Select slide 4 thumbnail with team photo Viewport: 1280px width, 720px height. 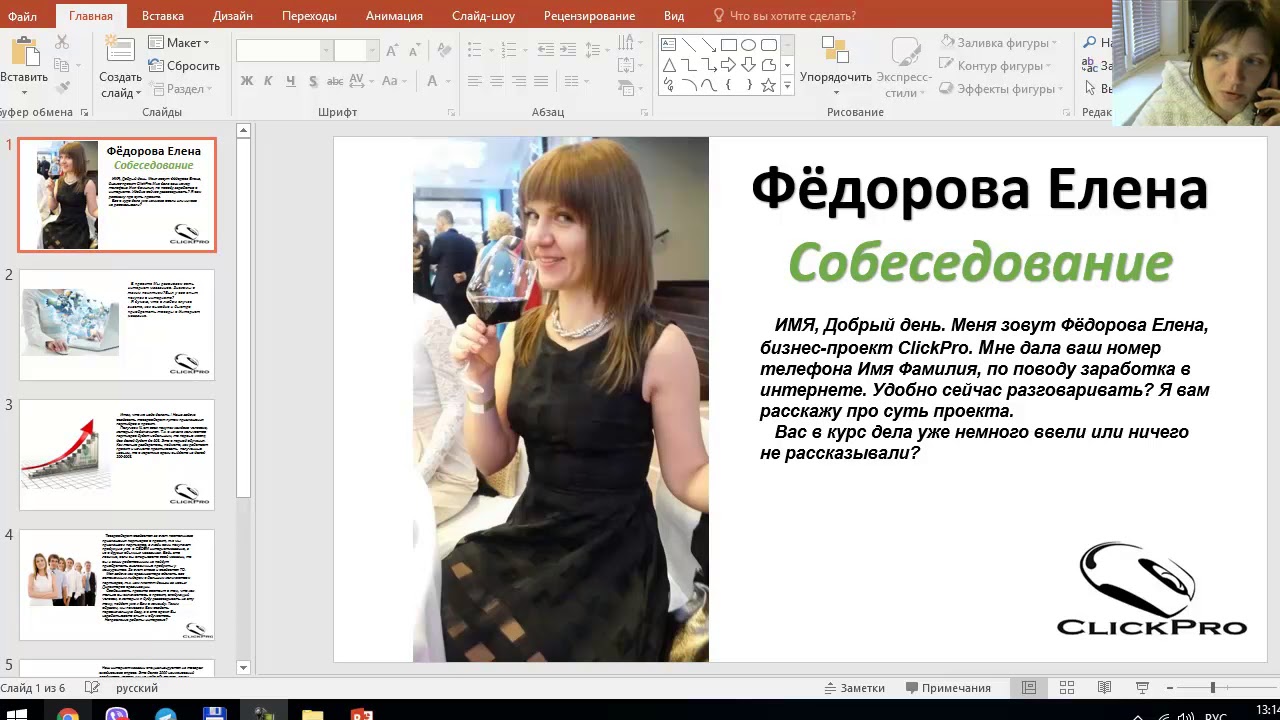pos(117,585)
